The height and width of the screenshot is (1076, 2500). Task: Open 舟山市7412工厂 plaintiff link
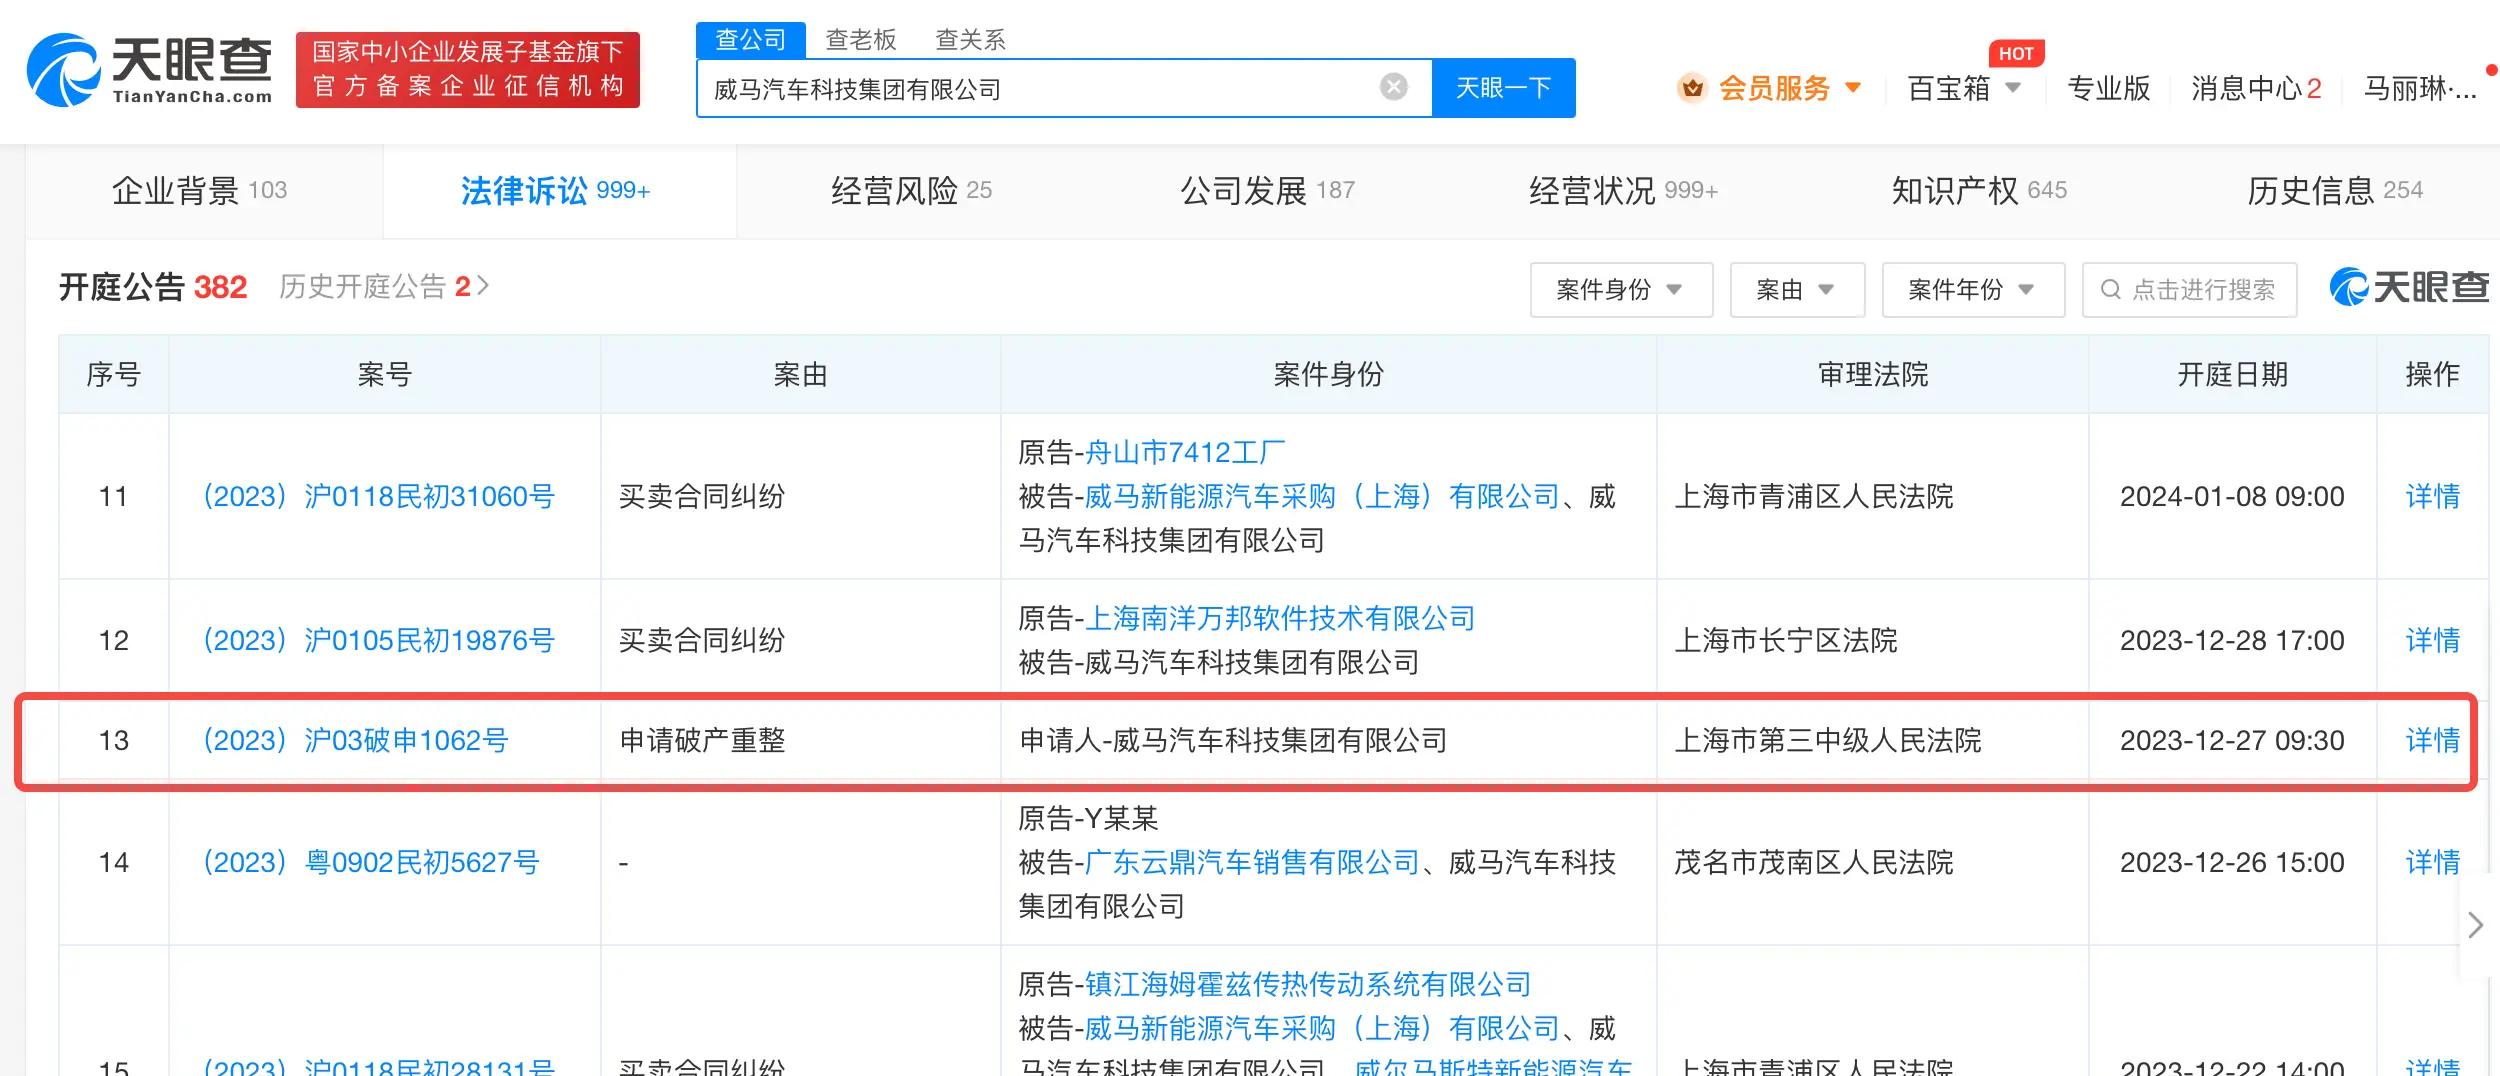(x=1185, y=452)
